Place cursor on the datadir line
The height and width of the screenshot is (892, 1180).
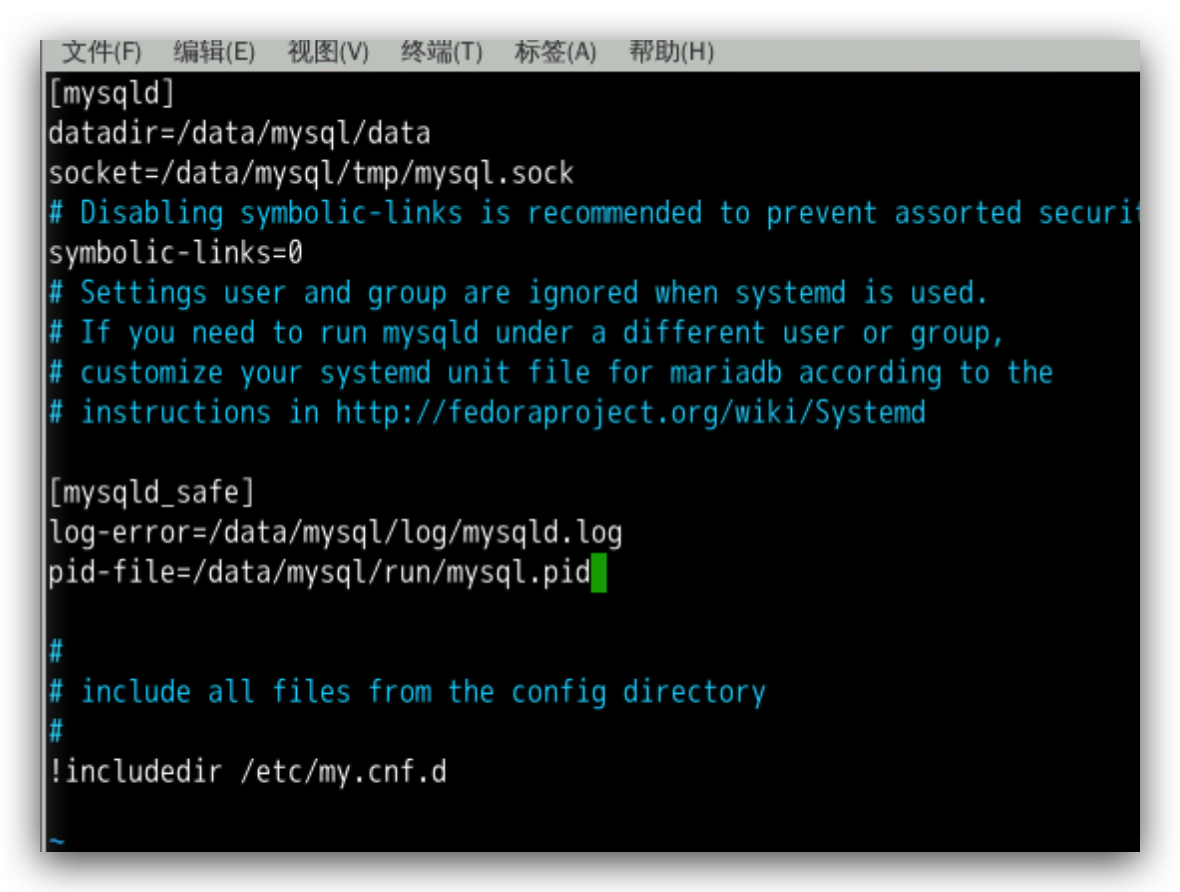click(x=239, y=133)
